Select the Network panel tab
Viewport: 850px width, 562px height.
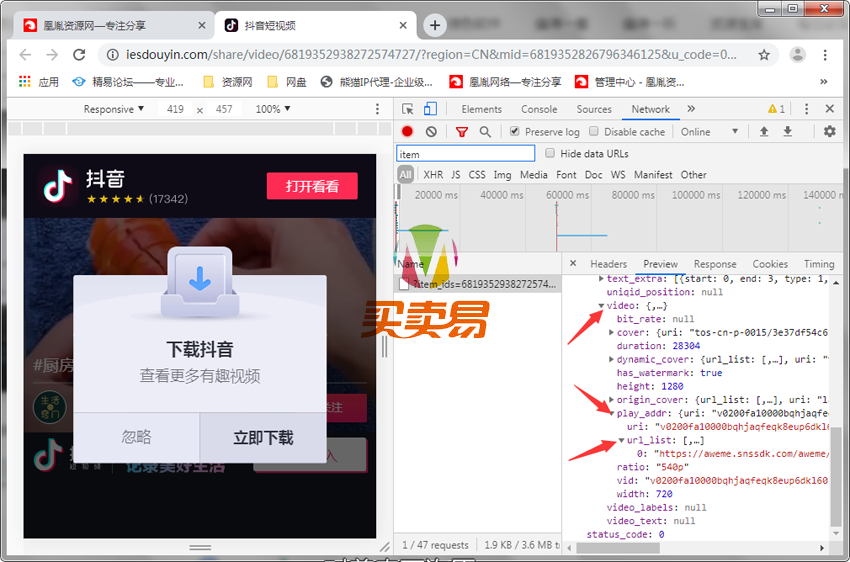pos(650,109)
